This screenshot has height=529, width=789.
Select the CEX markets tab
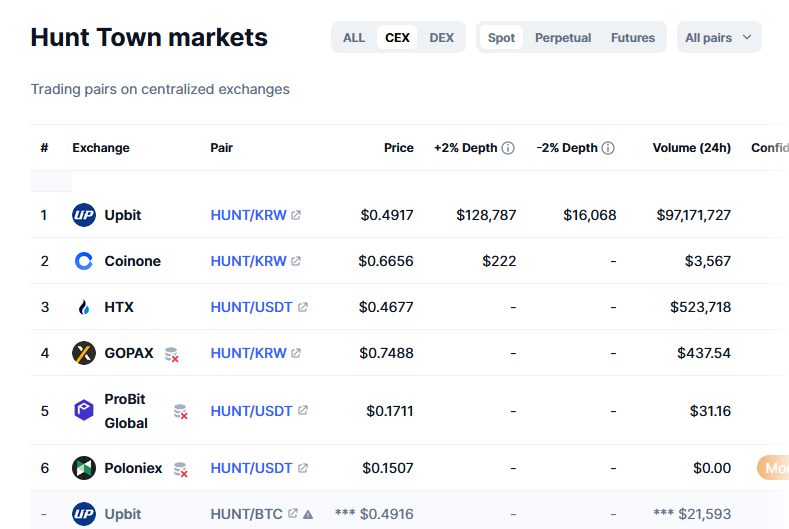pos(397,38)
